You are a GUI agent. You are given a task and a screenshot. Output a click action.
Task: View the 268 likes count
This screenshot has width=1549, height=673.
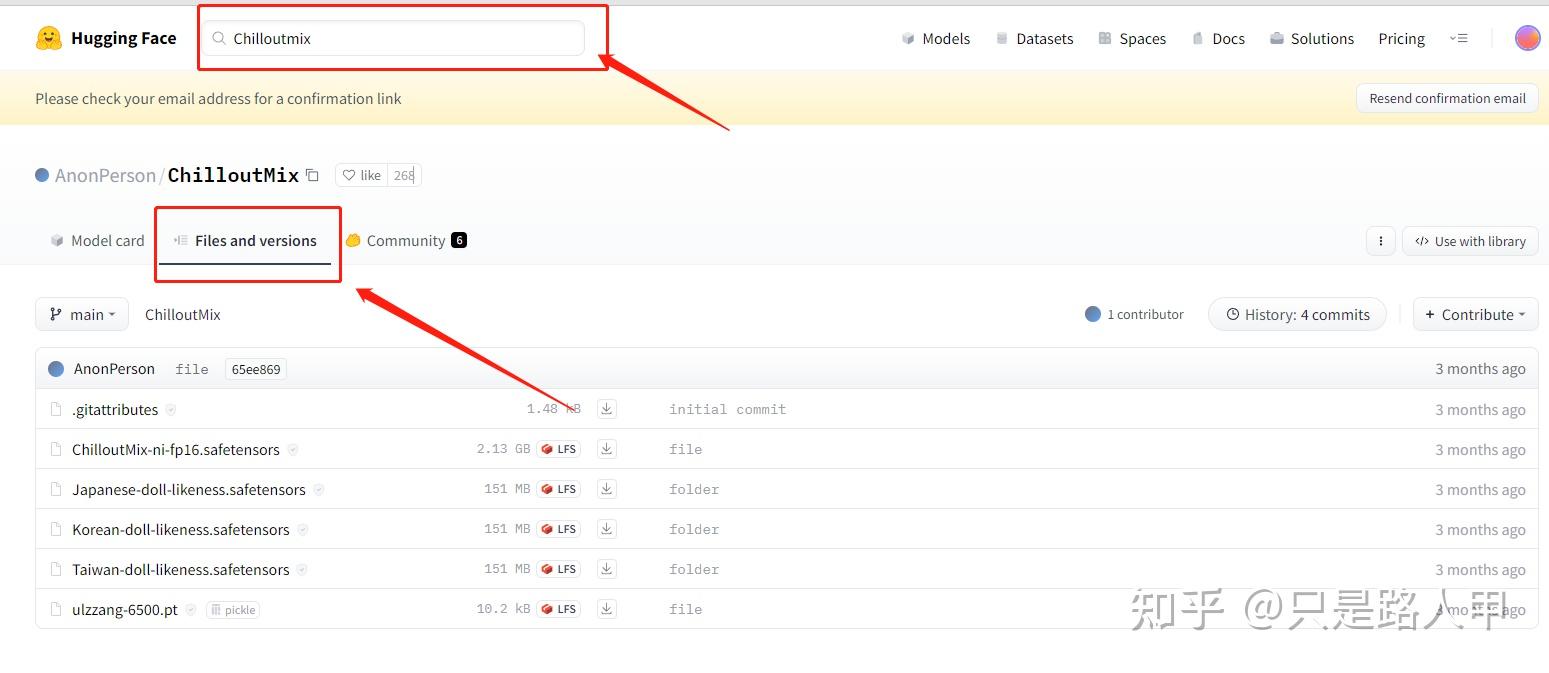tap(404, 175)
